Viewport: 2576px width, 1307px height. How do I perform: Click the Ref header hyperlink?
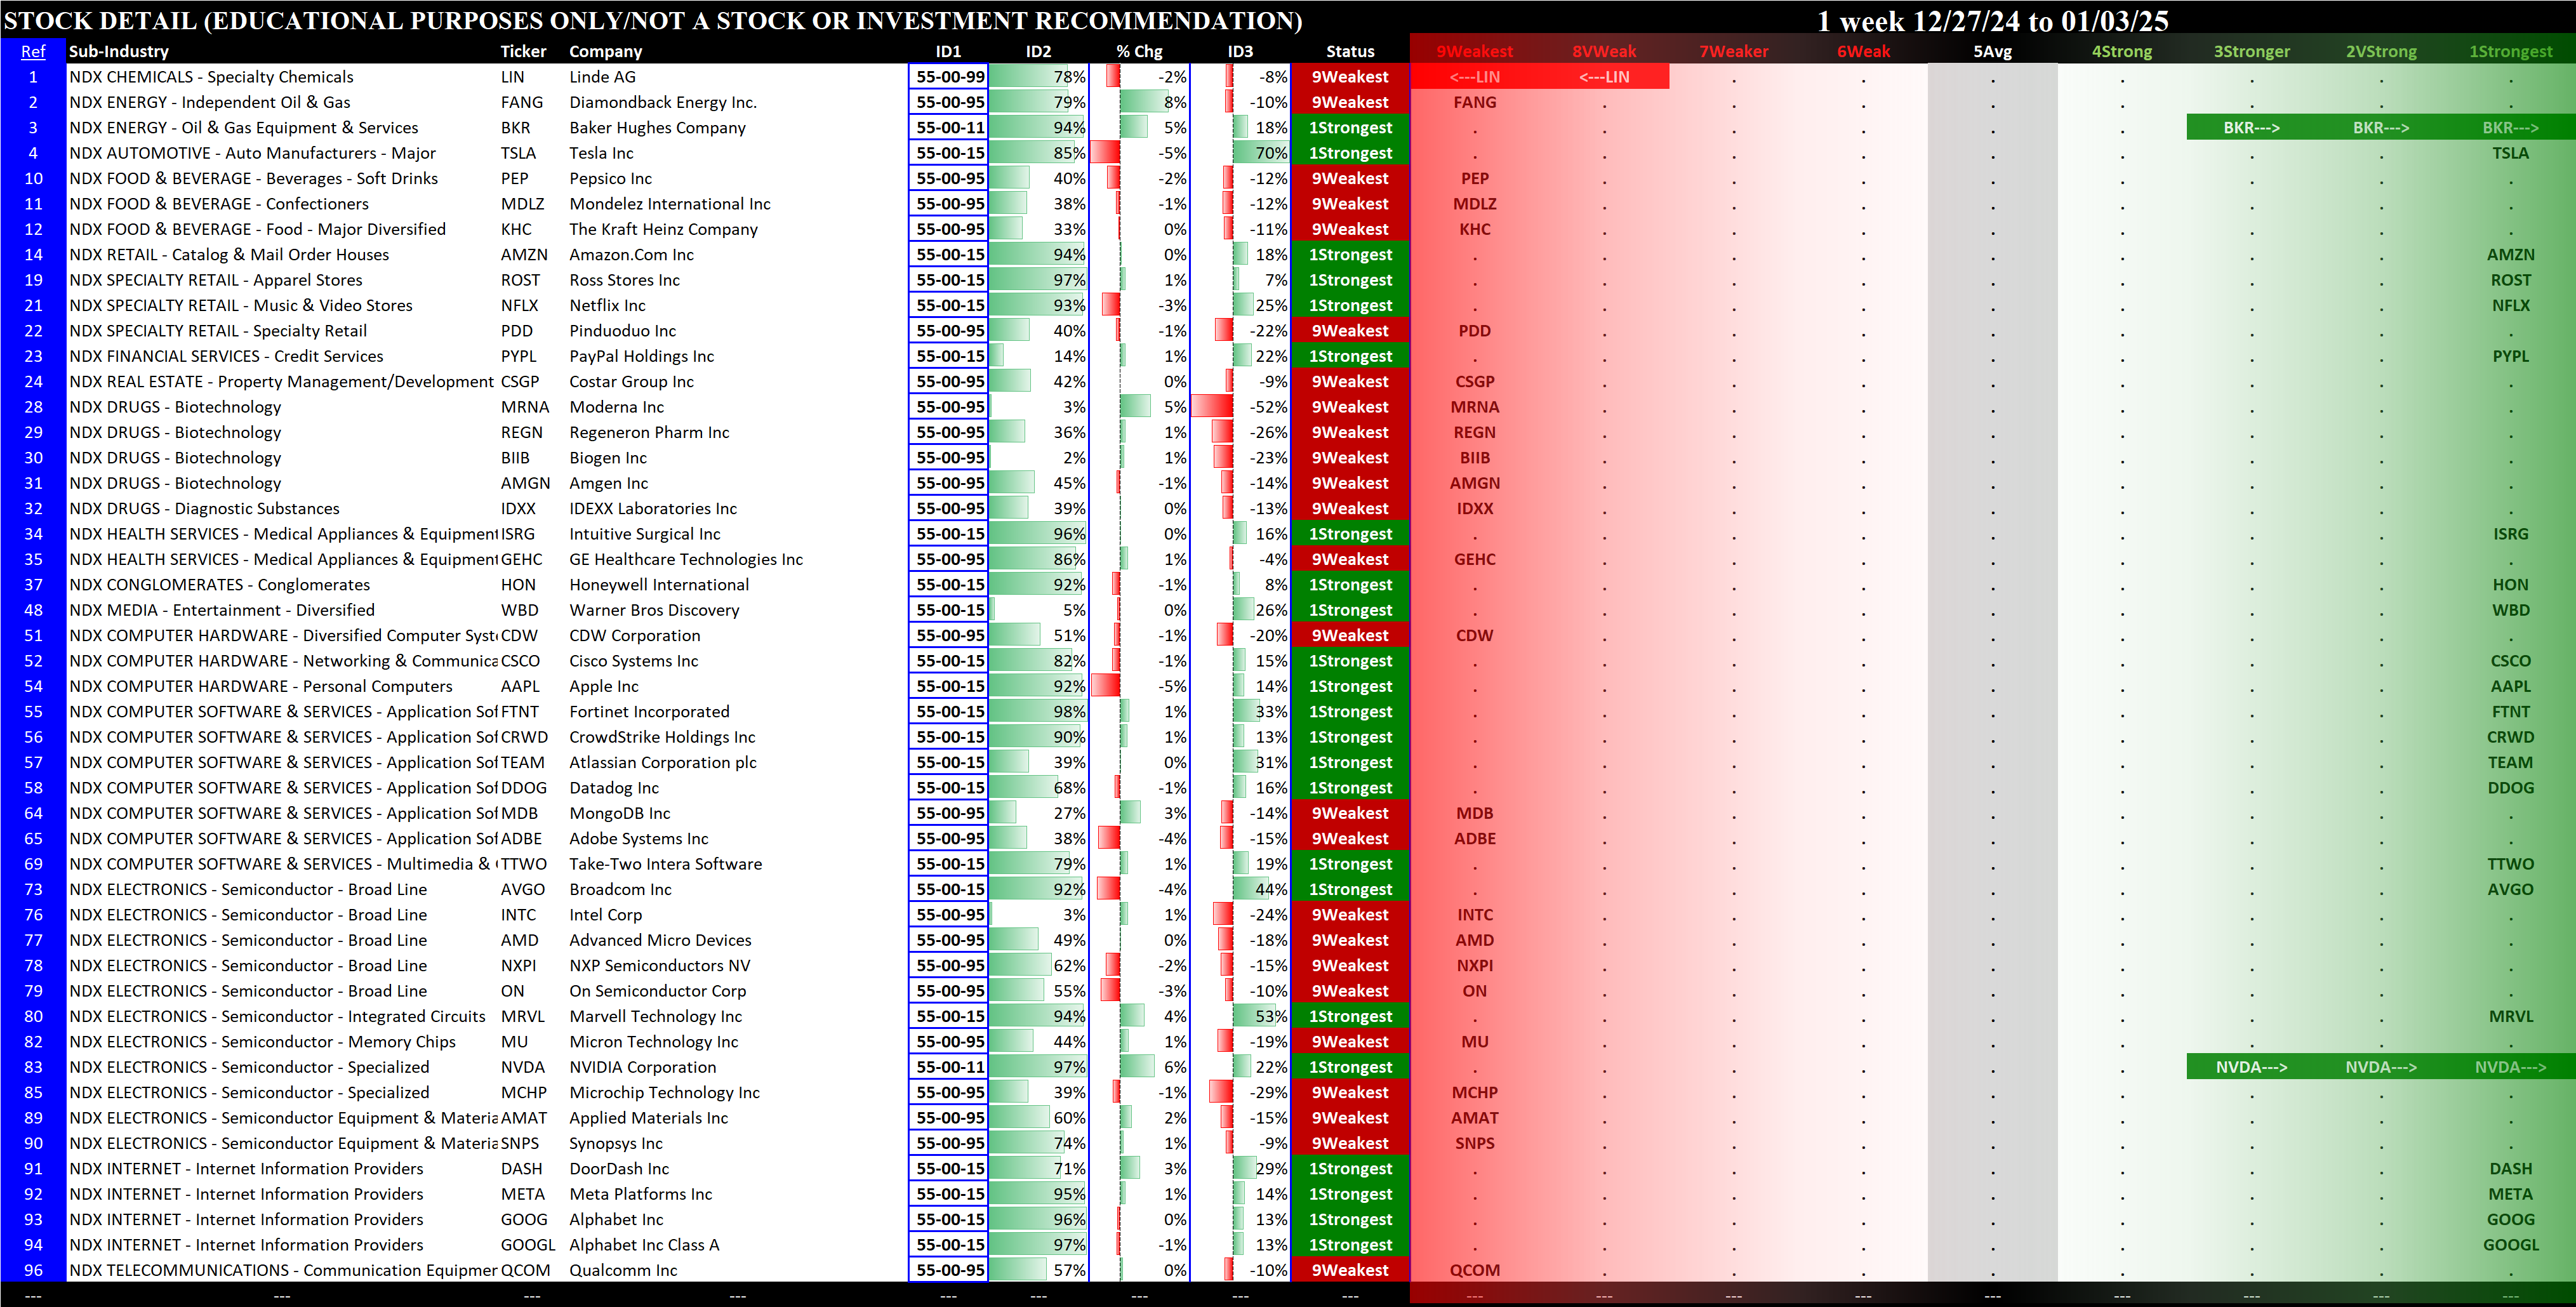click(33, 51)
